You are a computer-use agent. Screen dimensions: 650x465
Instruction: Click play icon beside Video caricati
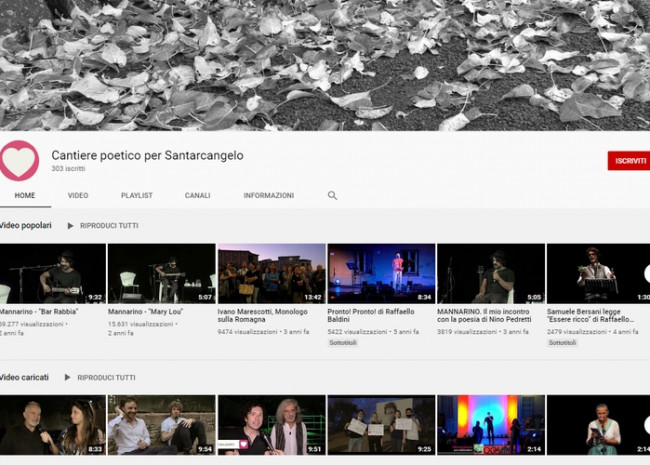click(67, 377)
